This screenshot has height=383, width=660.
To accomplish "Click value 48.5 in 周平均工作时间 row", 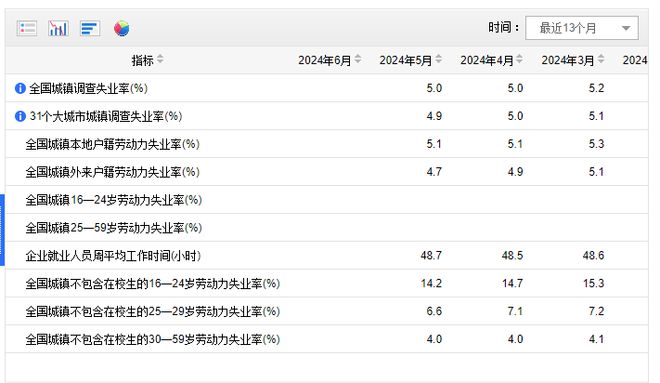I will 512,255.
